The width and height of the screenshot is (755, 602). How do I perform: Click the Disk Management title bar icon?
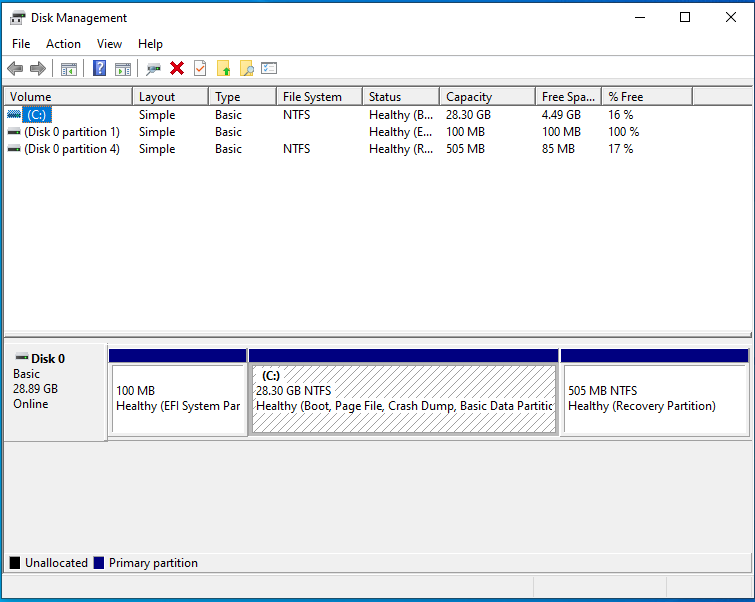pyautogui.click(x=17, y=18)
